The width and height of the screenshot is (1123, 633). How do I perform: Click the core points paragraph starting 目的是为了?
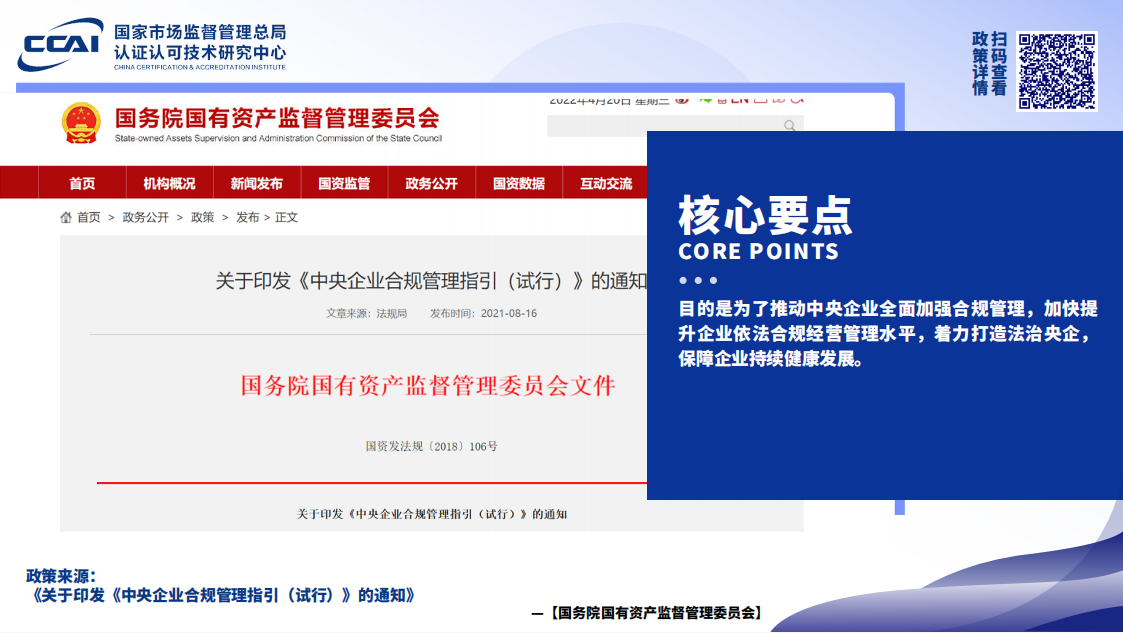[888, 334]
